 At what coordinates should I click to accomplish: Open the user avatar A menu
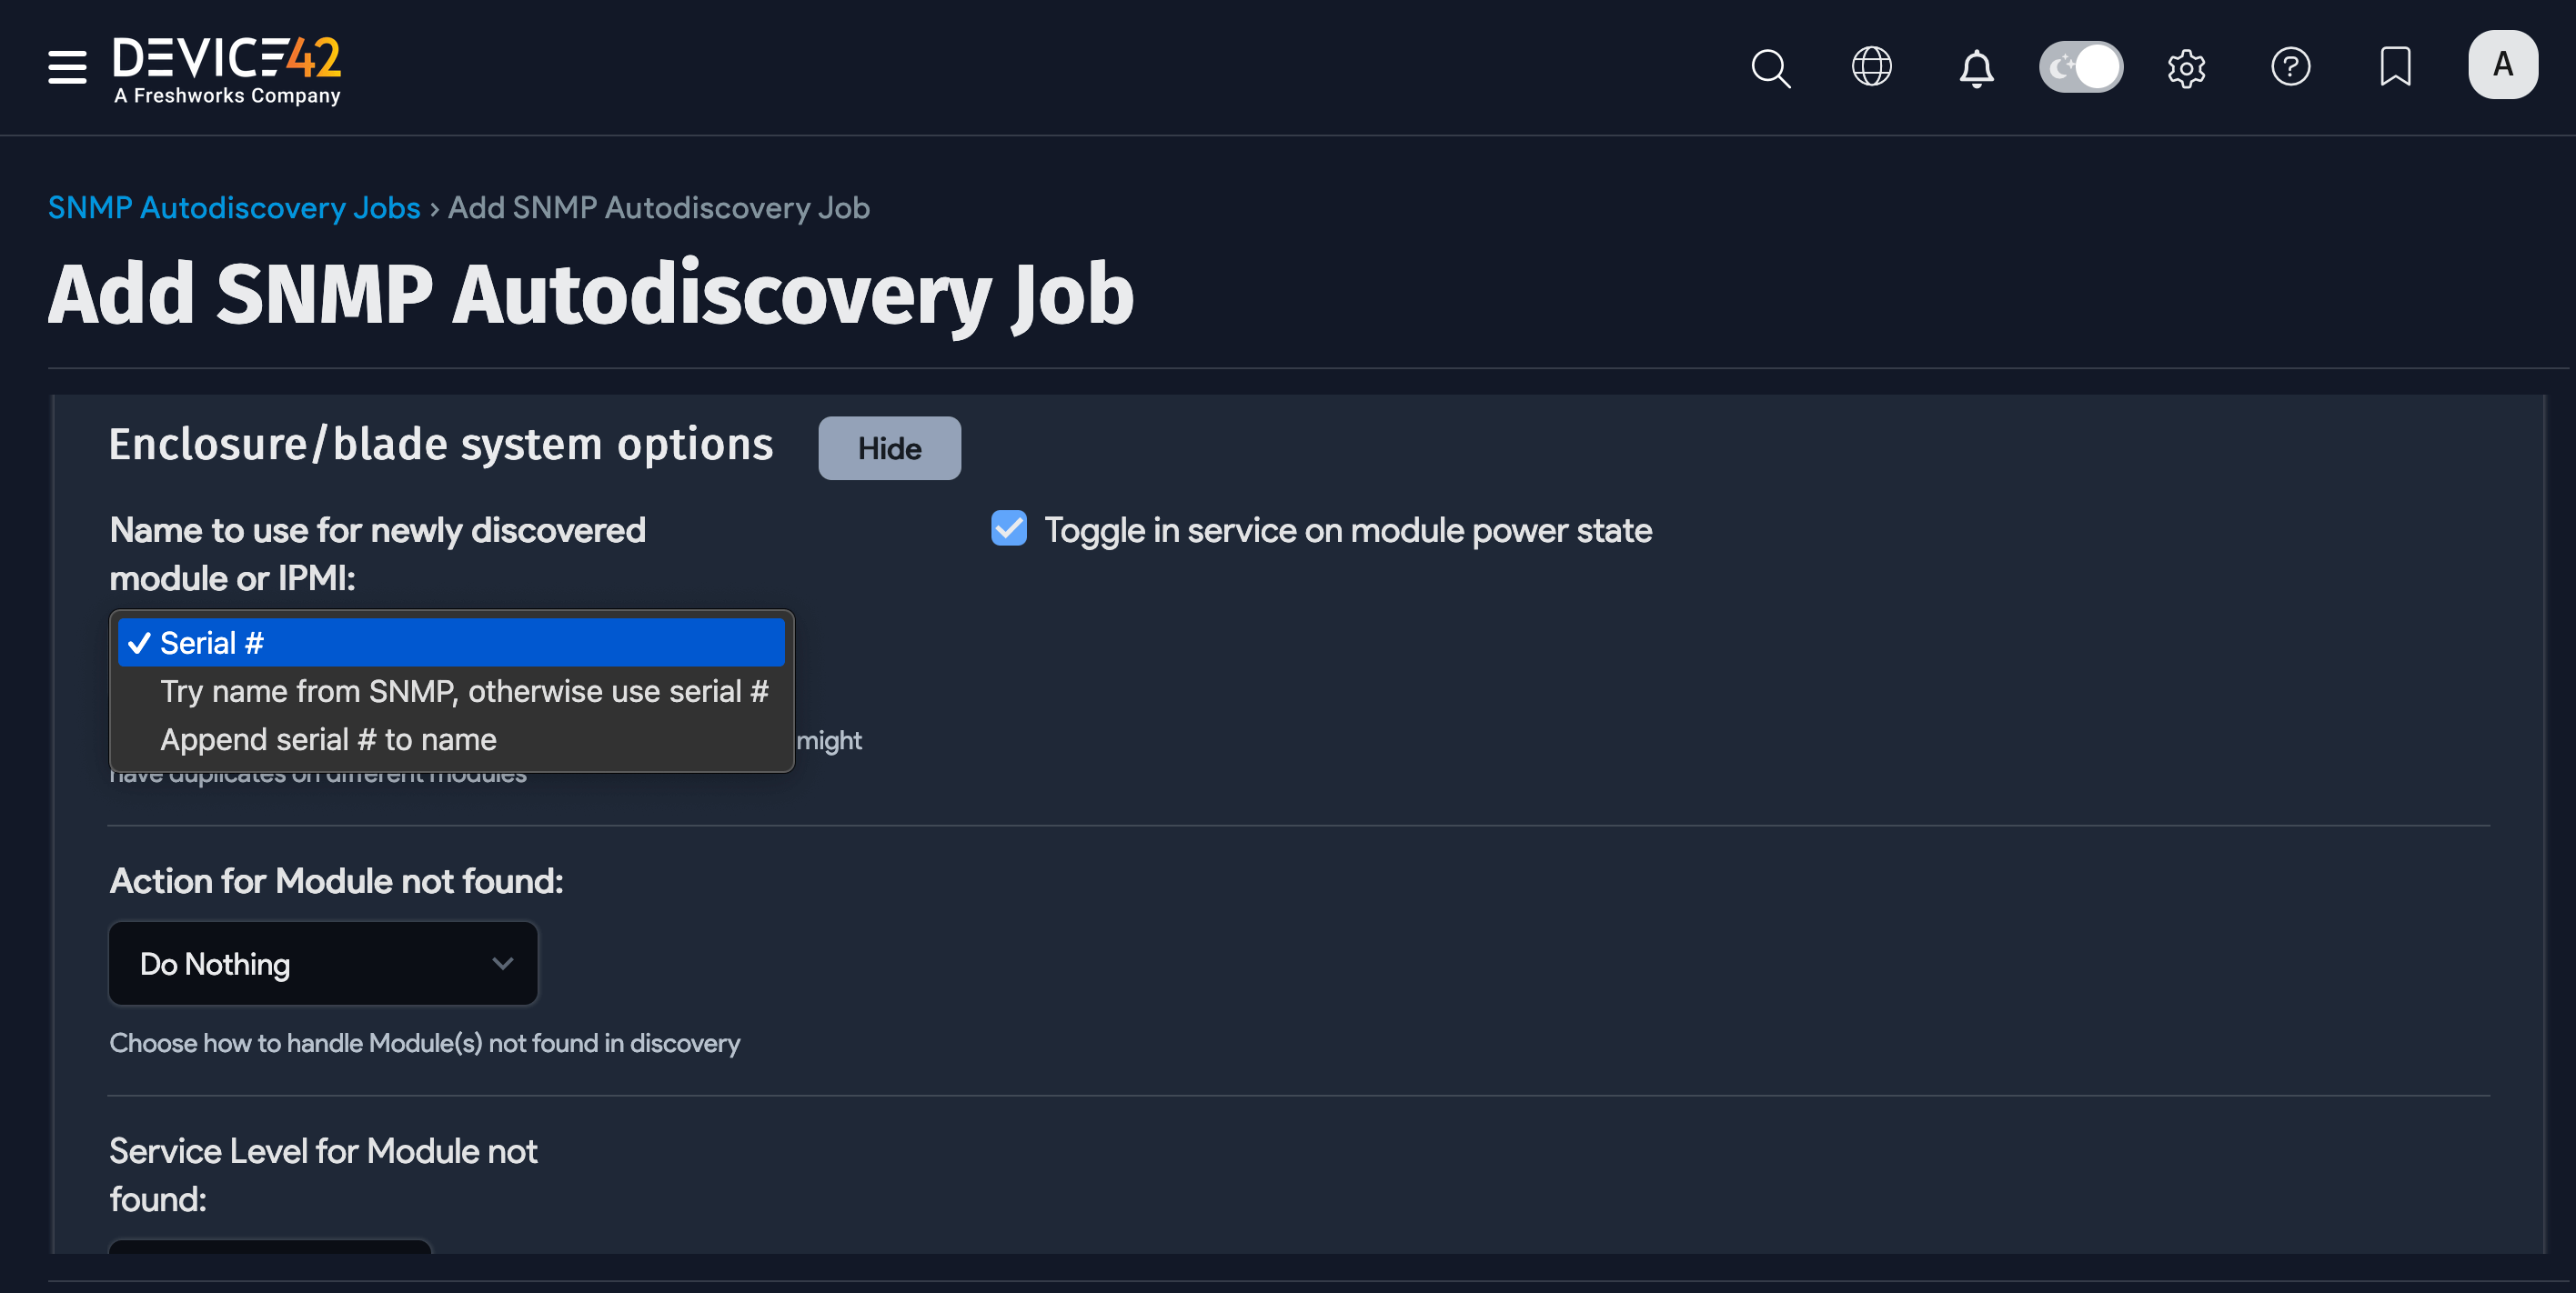click(2502, 65)
